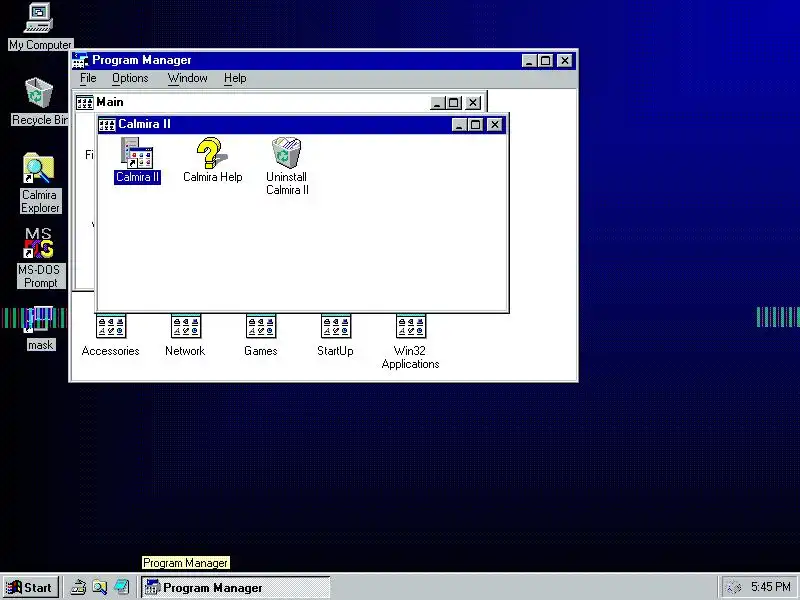This screenshot has width=800, height=600.
Task: Minimize the Calmira II group window
Action: click(460, 124)
